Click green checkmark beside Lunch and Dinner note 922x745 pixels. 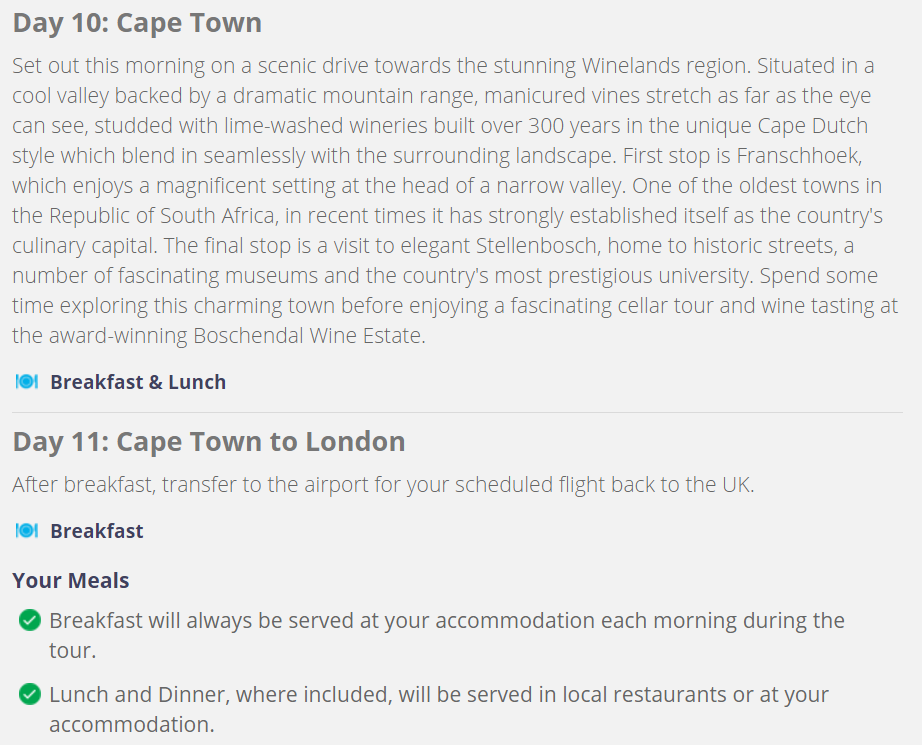click(x=30, y=694)
